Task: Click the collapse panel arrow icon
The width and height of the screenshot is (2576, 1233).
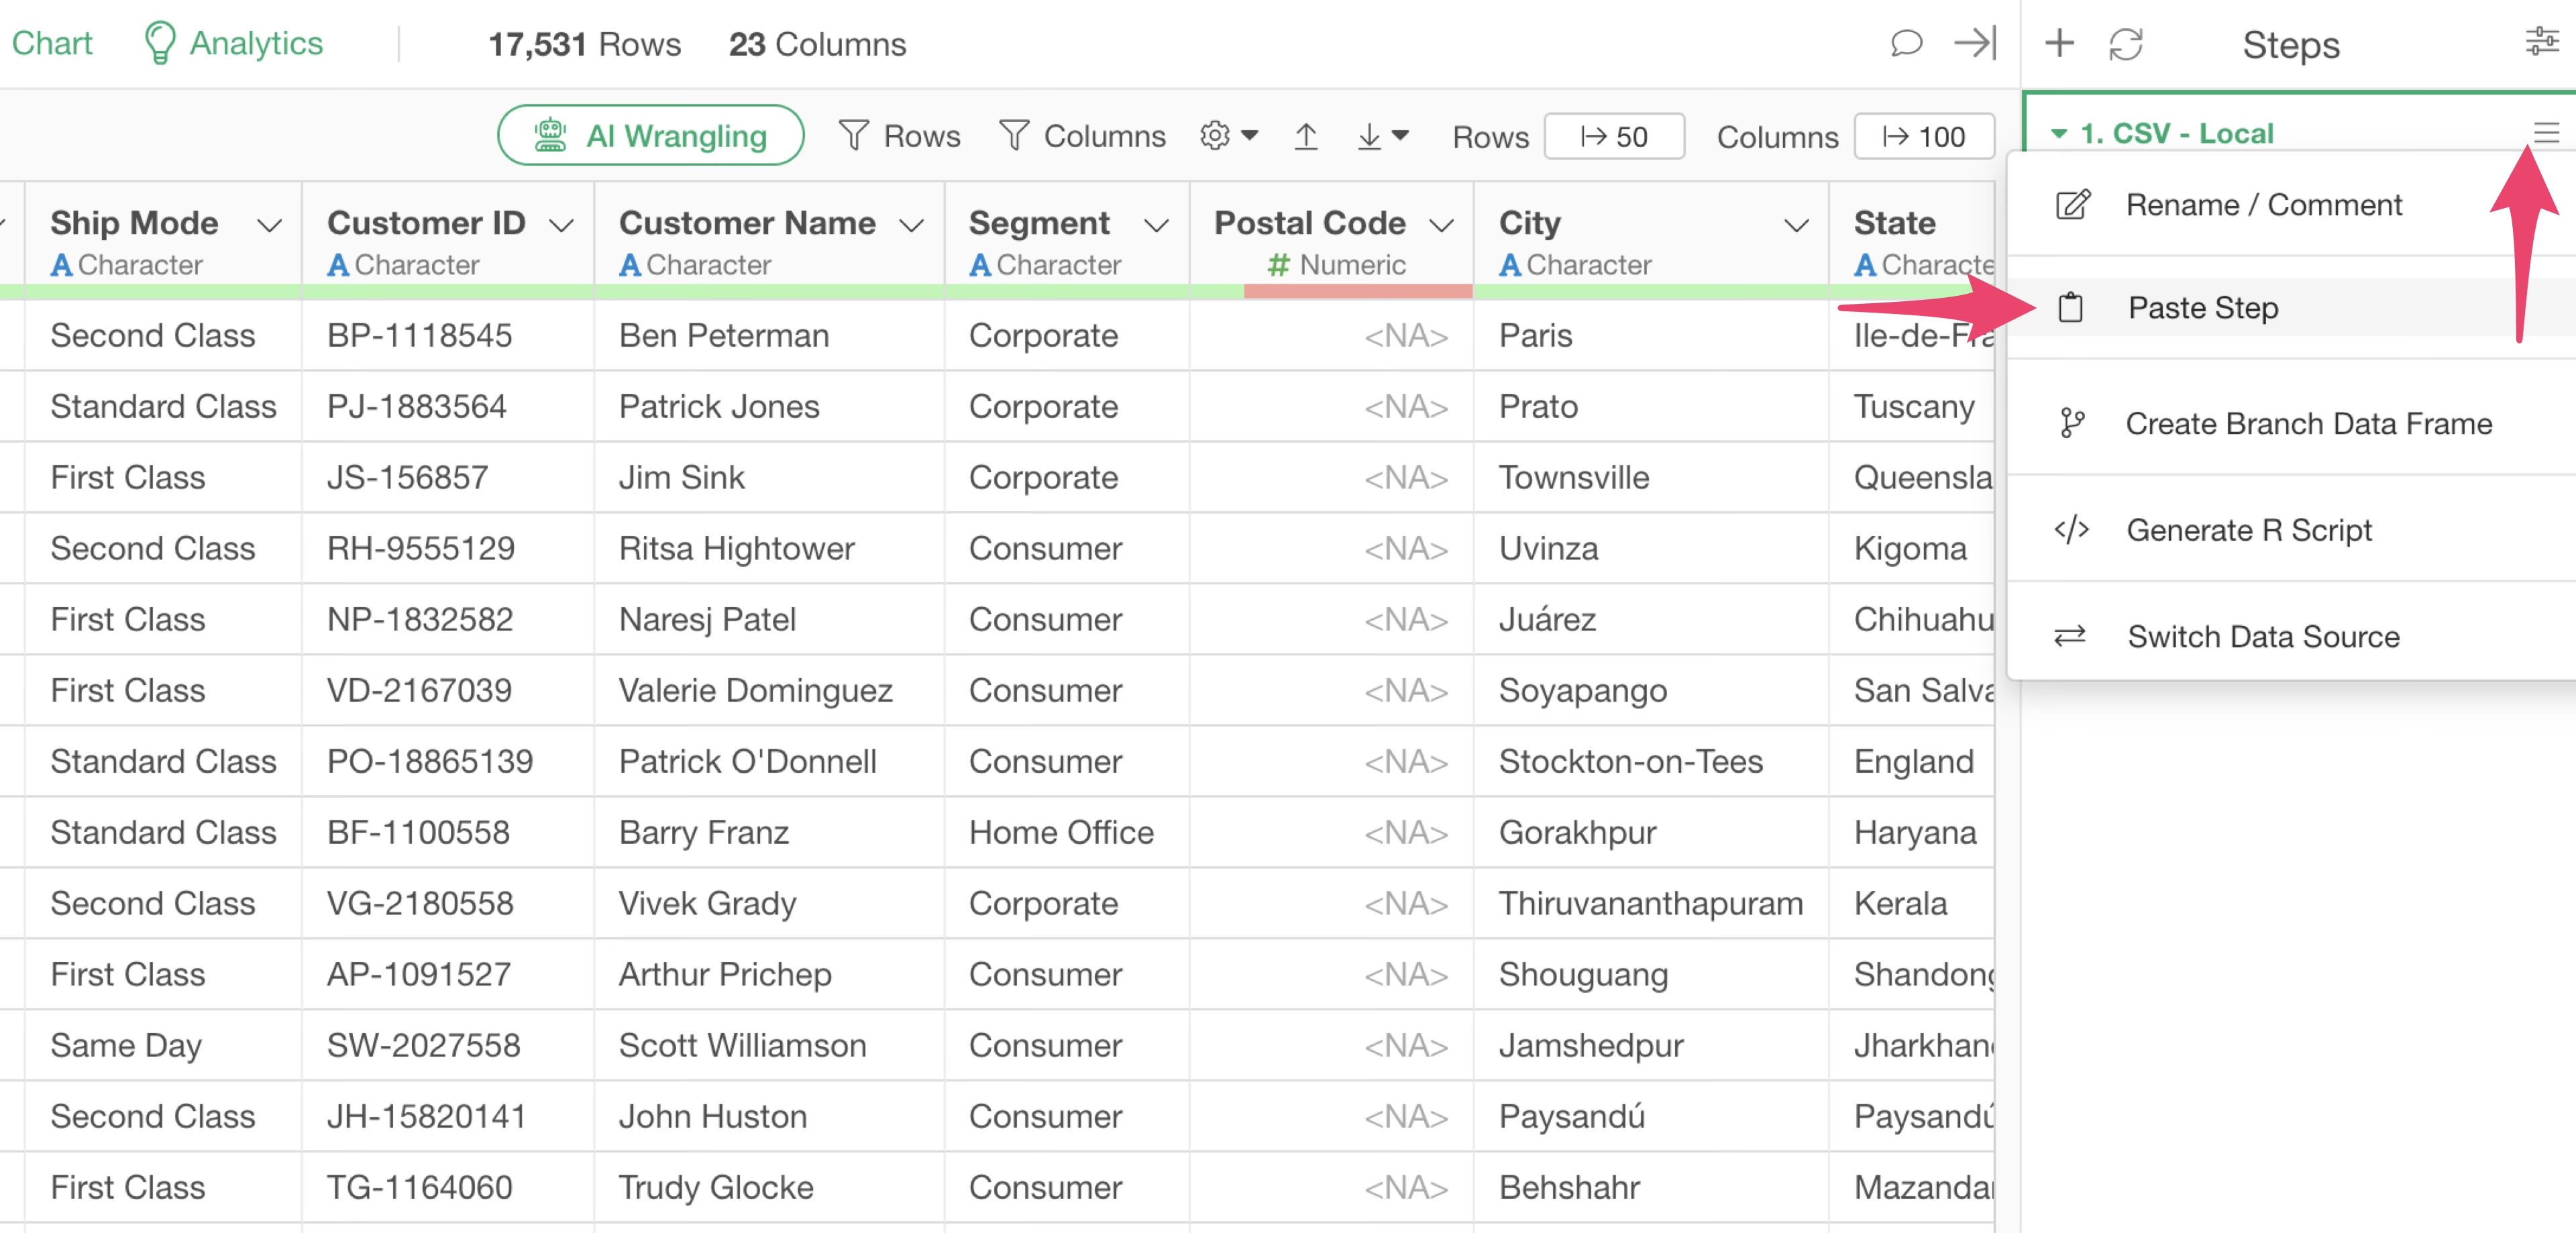Action: [1974, 43]
